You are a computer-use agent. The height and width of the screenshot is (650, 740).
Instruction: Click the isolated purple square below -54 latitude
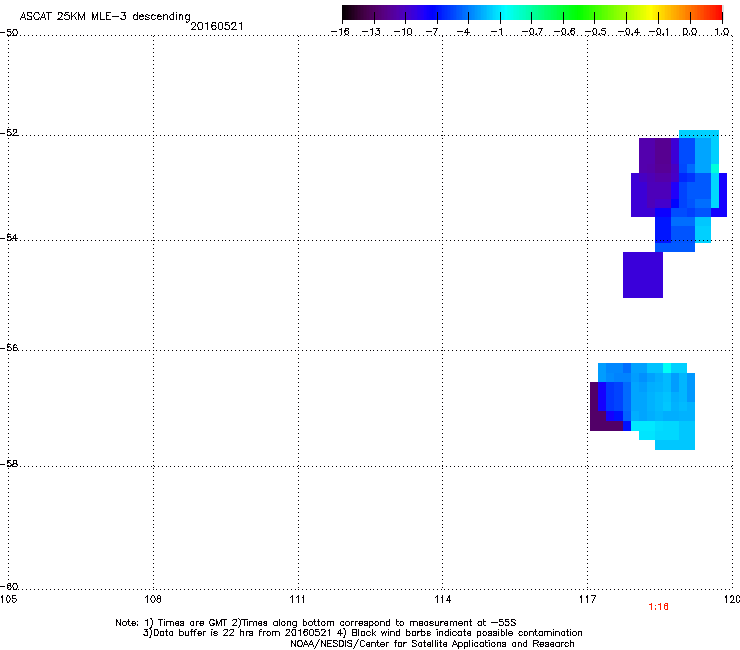tap(643, 275)
